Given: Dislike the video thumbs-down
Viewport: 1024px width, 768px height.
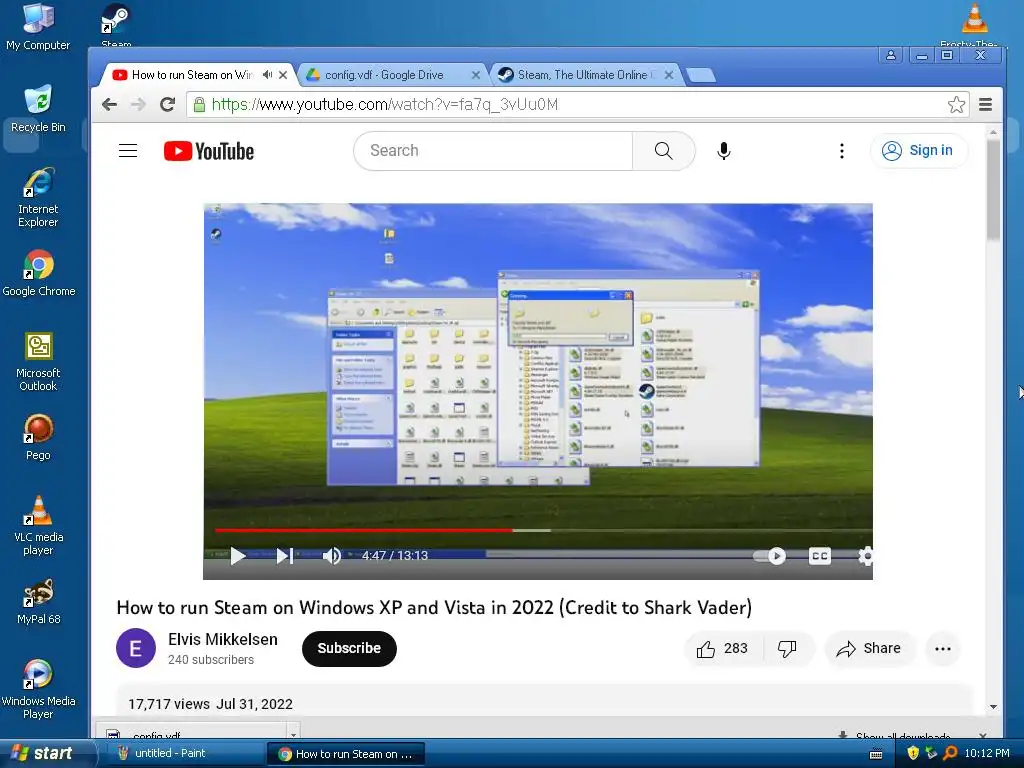Looking at the screenshot, I should (788, 648).
